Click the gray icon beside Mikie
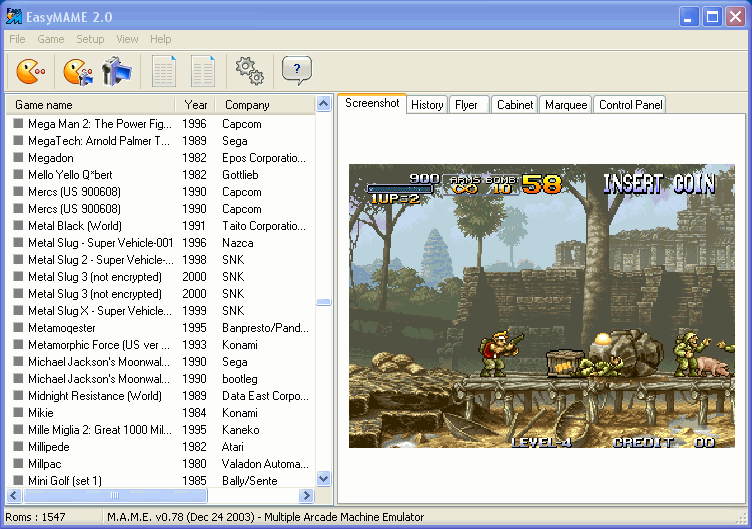 (18, 412)
